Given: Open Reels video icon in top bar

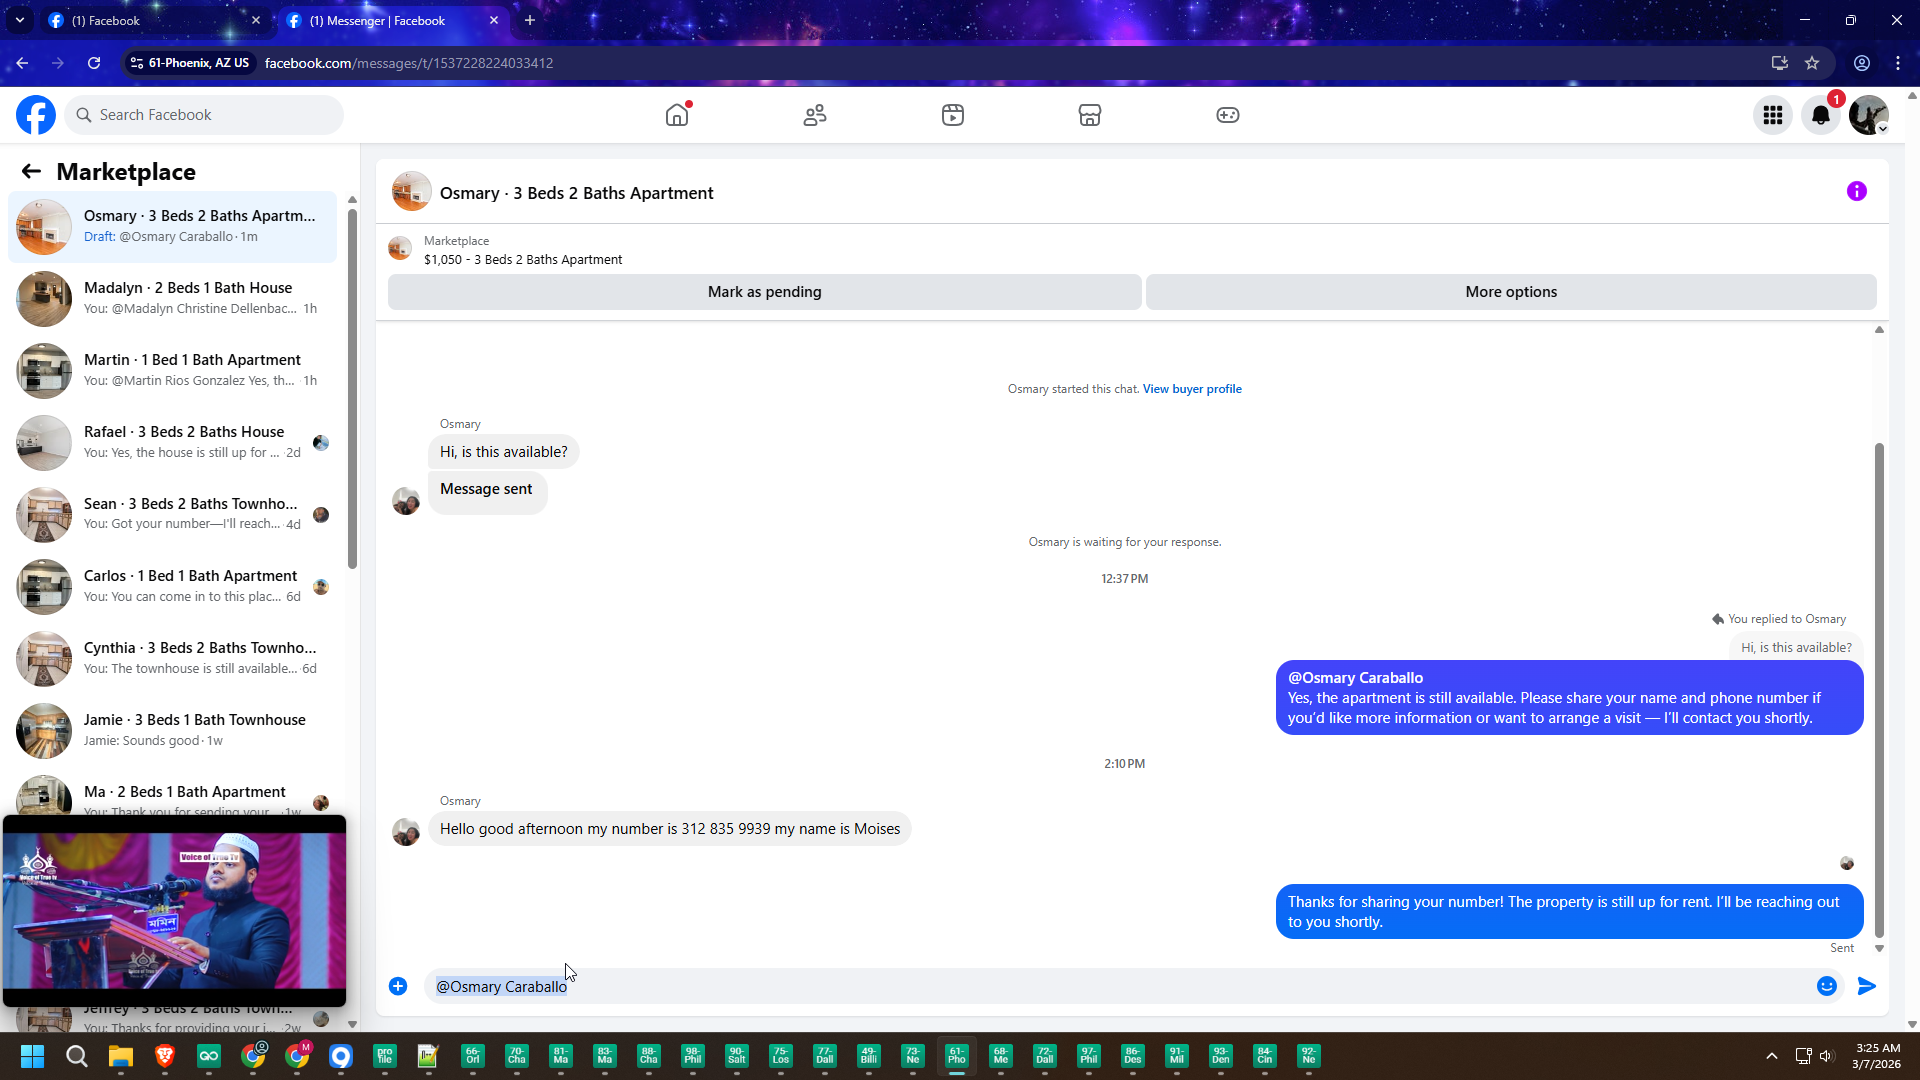Looking at the screenshot, I should pos(953,115).
